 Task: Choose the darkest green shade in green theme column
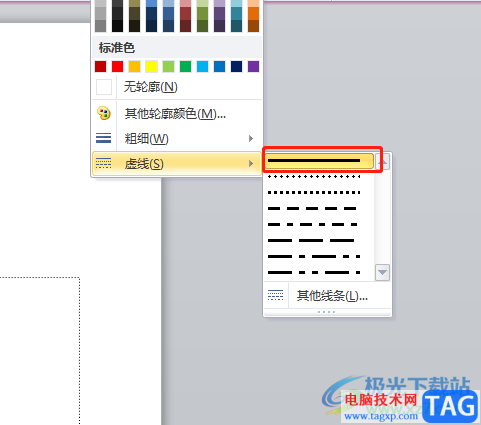click(x=202, y=26)
